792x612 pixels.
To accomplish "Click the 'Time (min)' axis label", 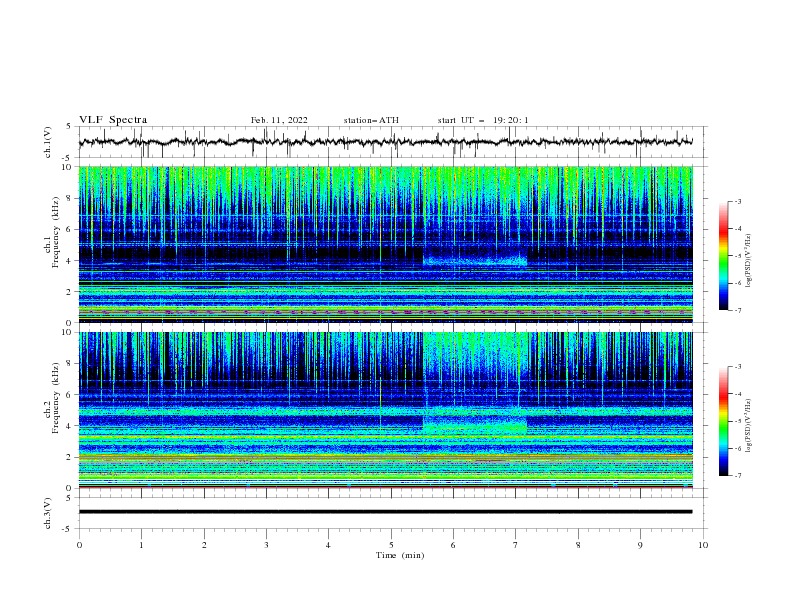I will tap(400, 555).
